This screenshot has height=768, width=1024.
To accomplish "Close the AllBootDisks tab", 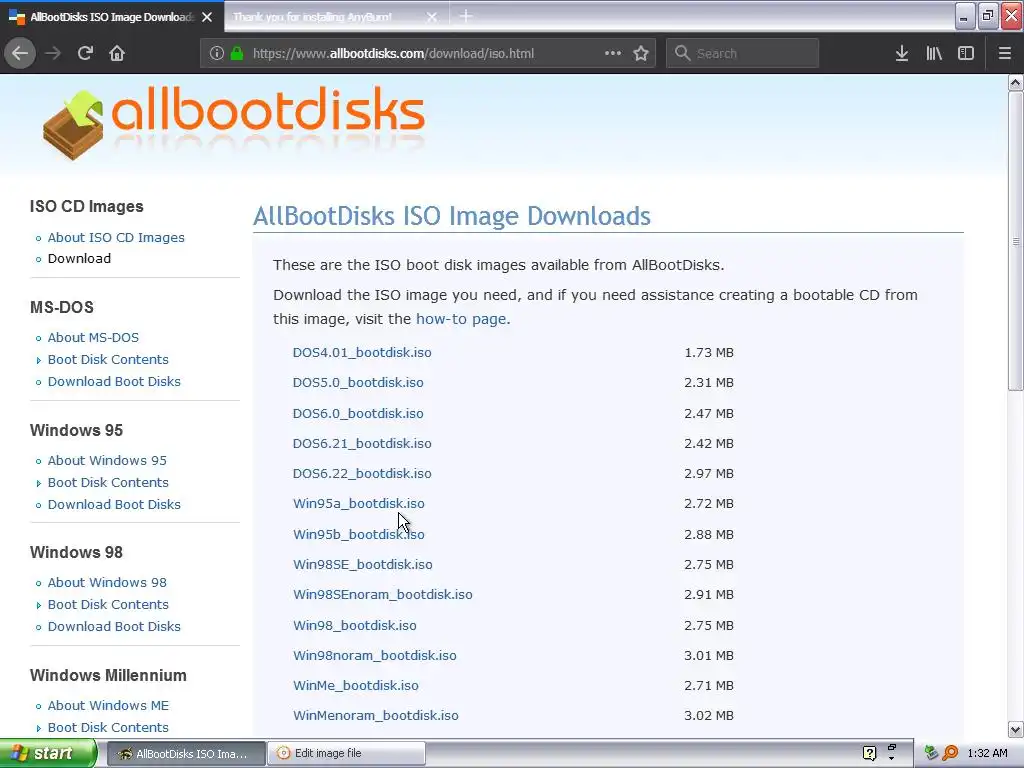I will [x=207, y=17].
